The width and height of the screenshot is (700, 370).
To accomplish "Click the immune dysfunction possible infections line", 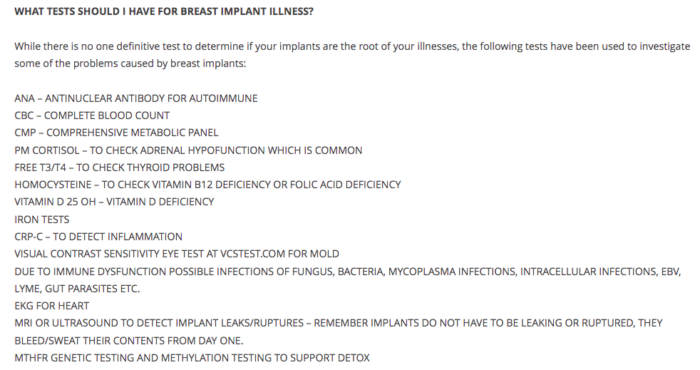I will (x=347, y=271).
